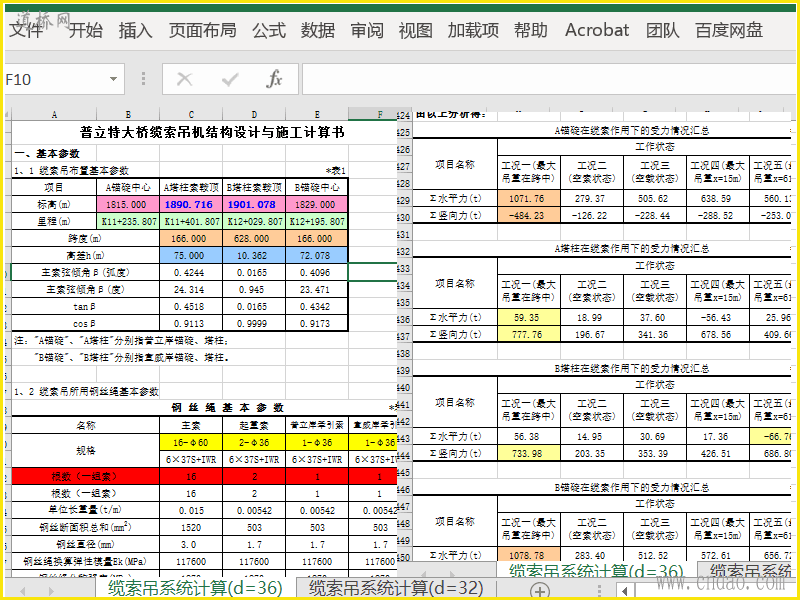The width and height of the screenshot is (800, 600).
Task: Open the 帮助 tab
Action: (x=531, y=30)
